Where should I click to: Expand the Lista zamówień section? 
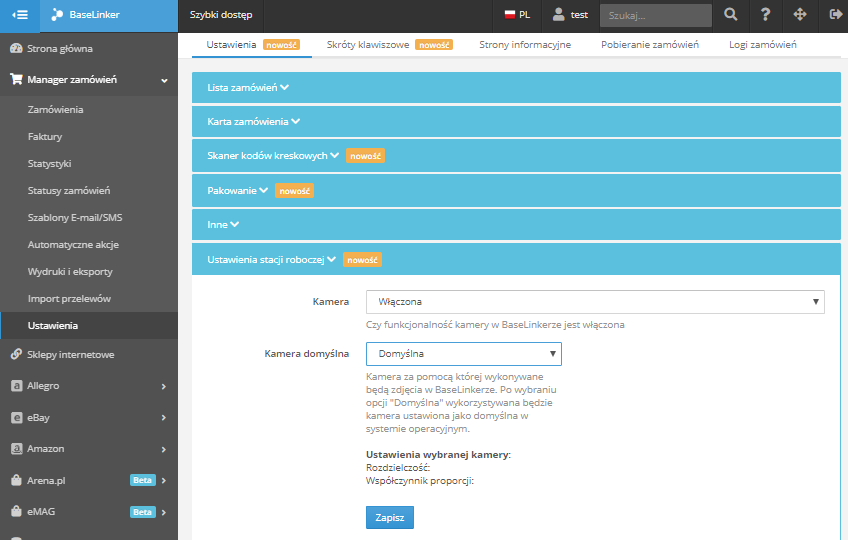pyautogui.click(x=247, y=88)
